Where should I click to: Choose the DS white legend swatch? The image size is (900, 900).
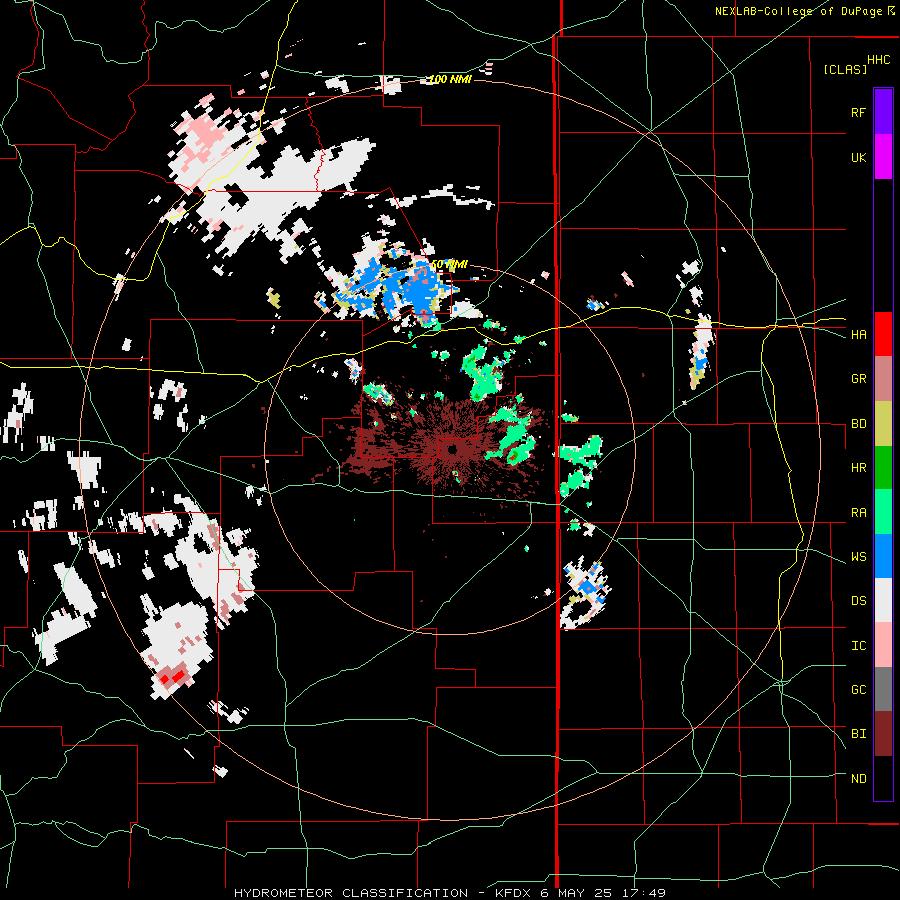(883, 600)
